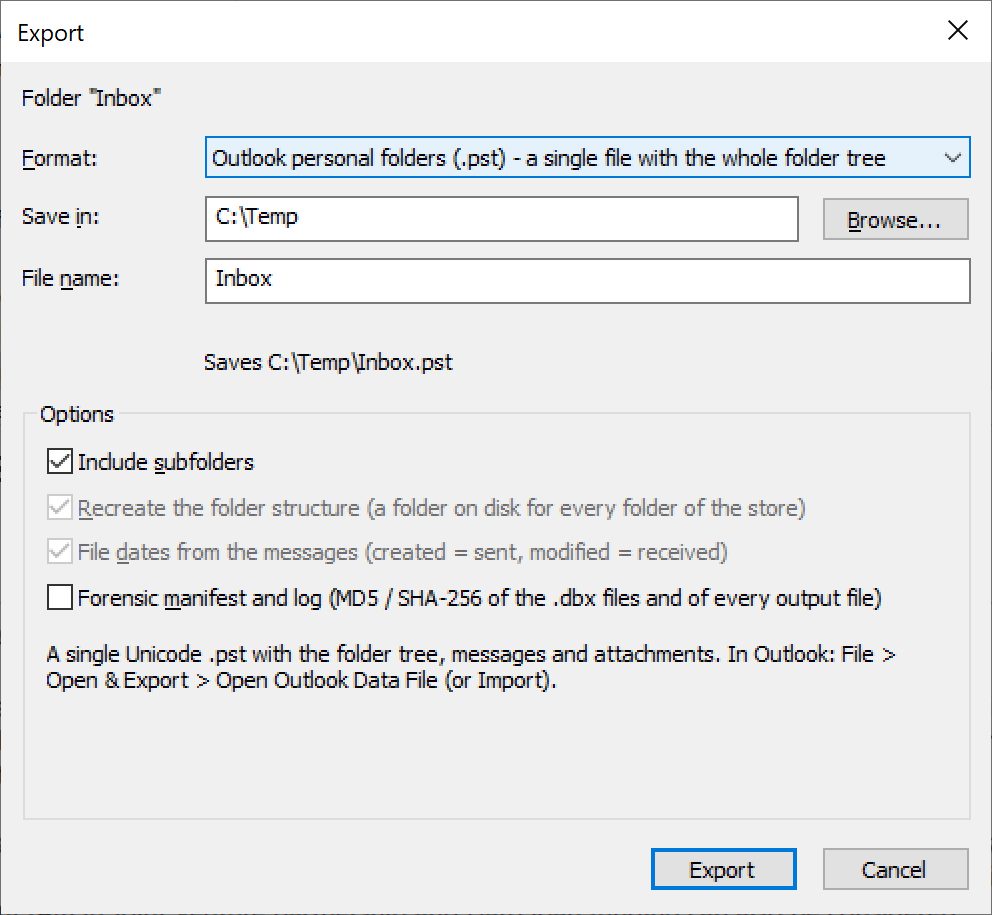This screenshot has height=915, width=992.
Task: Click the Folder "Inbox" label
Action: tap(91, 98)
